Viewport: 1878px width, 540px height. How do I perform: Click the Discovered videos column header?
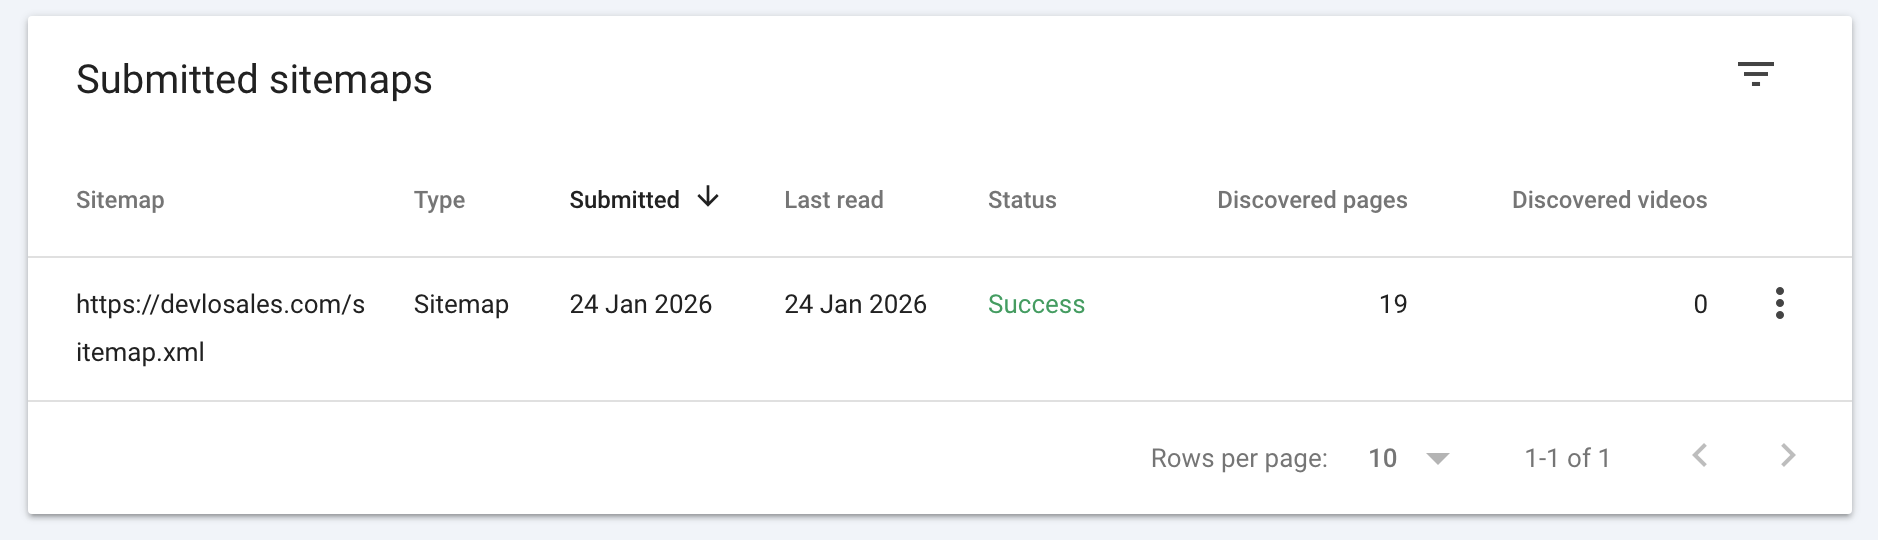click(1608, 200)
